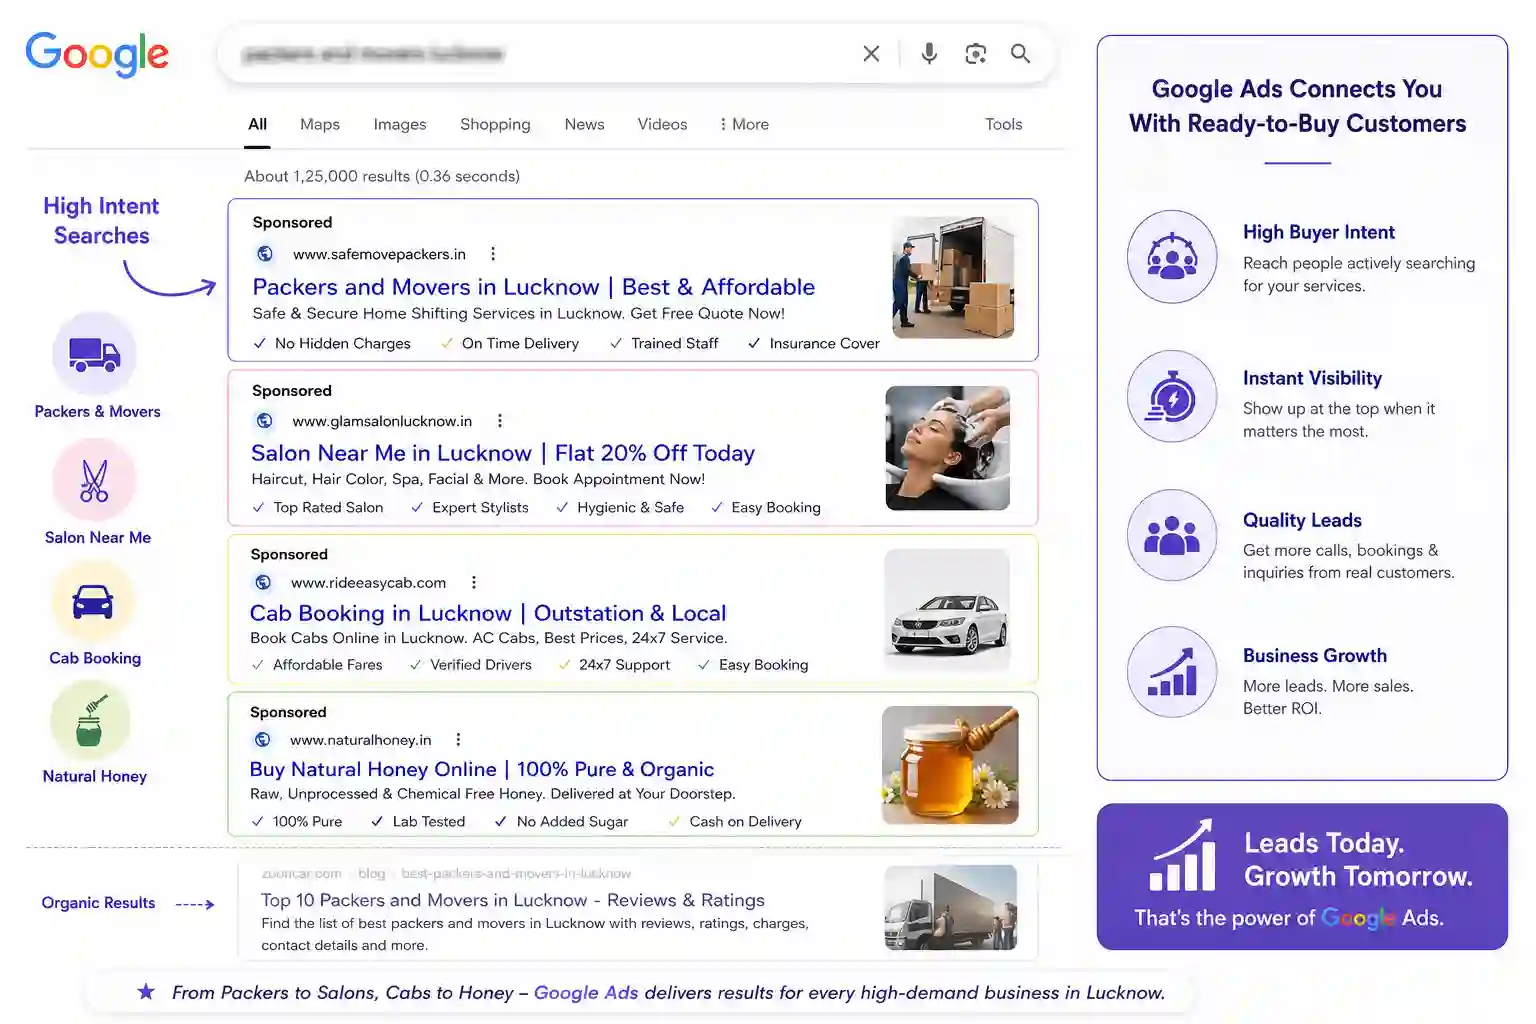Click the Packers & Movers truck icon
Screen dimensions: 1536x1024
tap(94, 354)
